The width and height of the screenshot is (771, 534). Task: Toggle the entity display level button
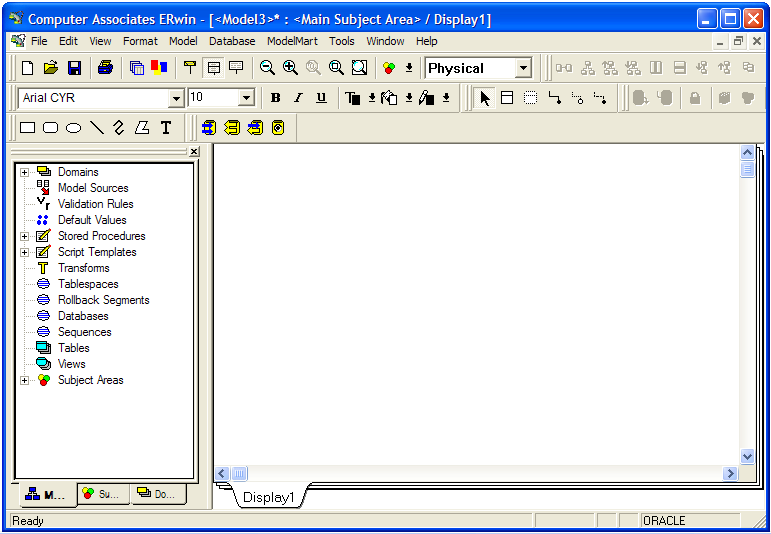pos(190,68)
